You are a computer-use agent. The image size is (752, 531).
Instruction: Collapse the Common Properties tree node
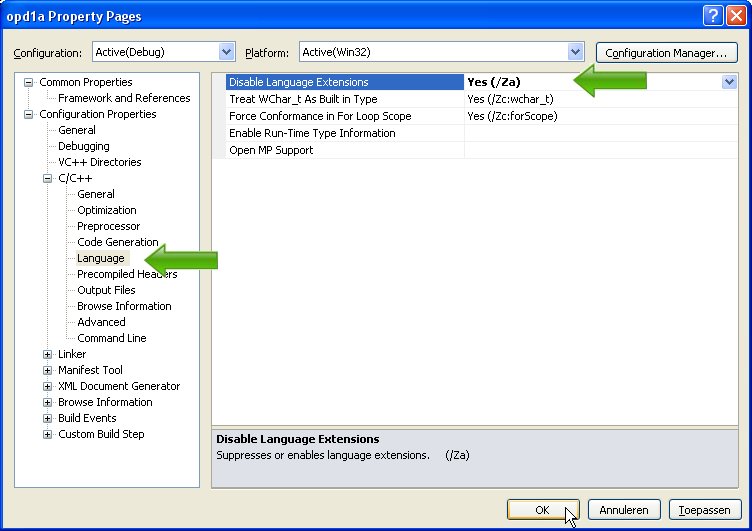coord(29,82)
